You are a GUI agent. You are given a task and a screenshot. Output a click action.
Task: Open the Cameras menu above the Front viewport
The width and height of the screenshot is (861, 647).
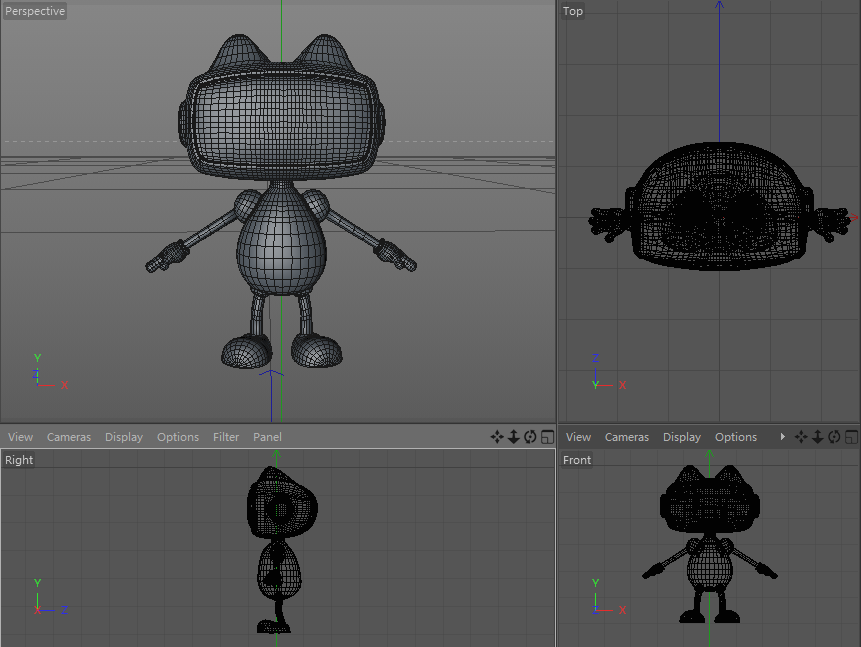(x=627, y=437)
